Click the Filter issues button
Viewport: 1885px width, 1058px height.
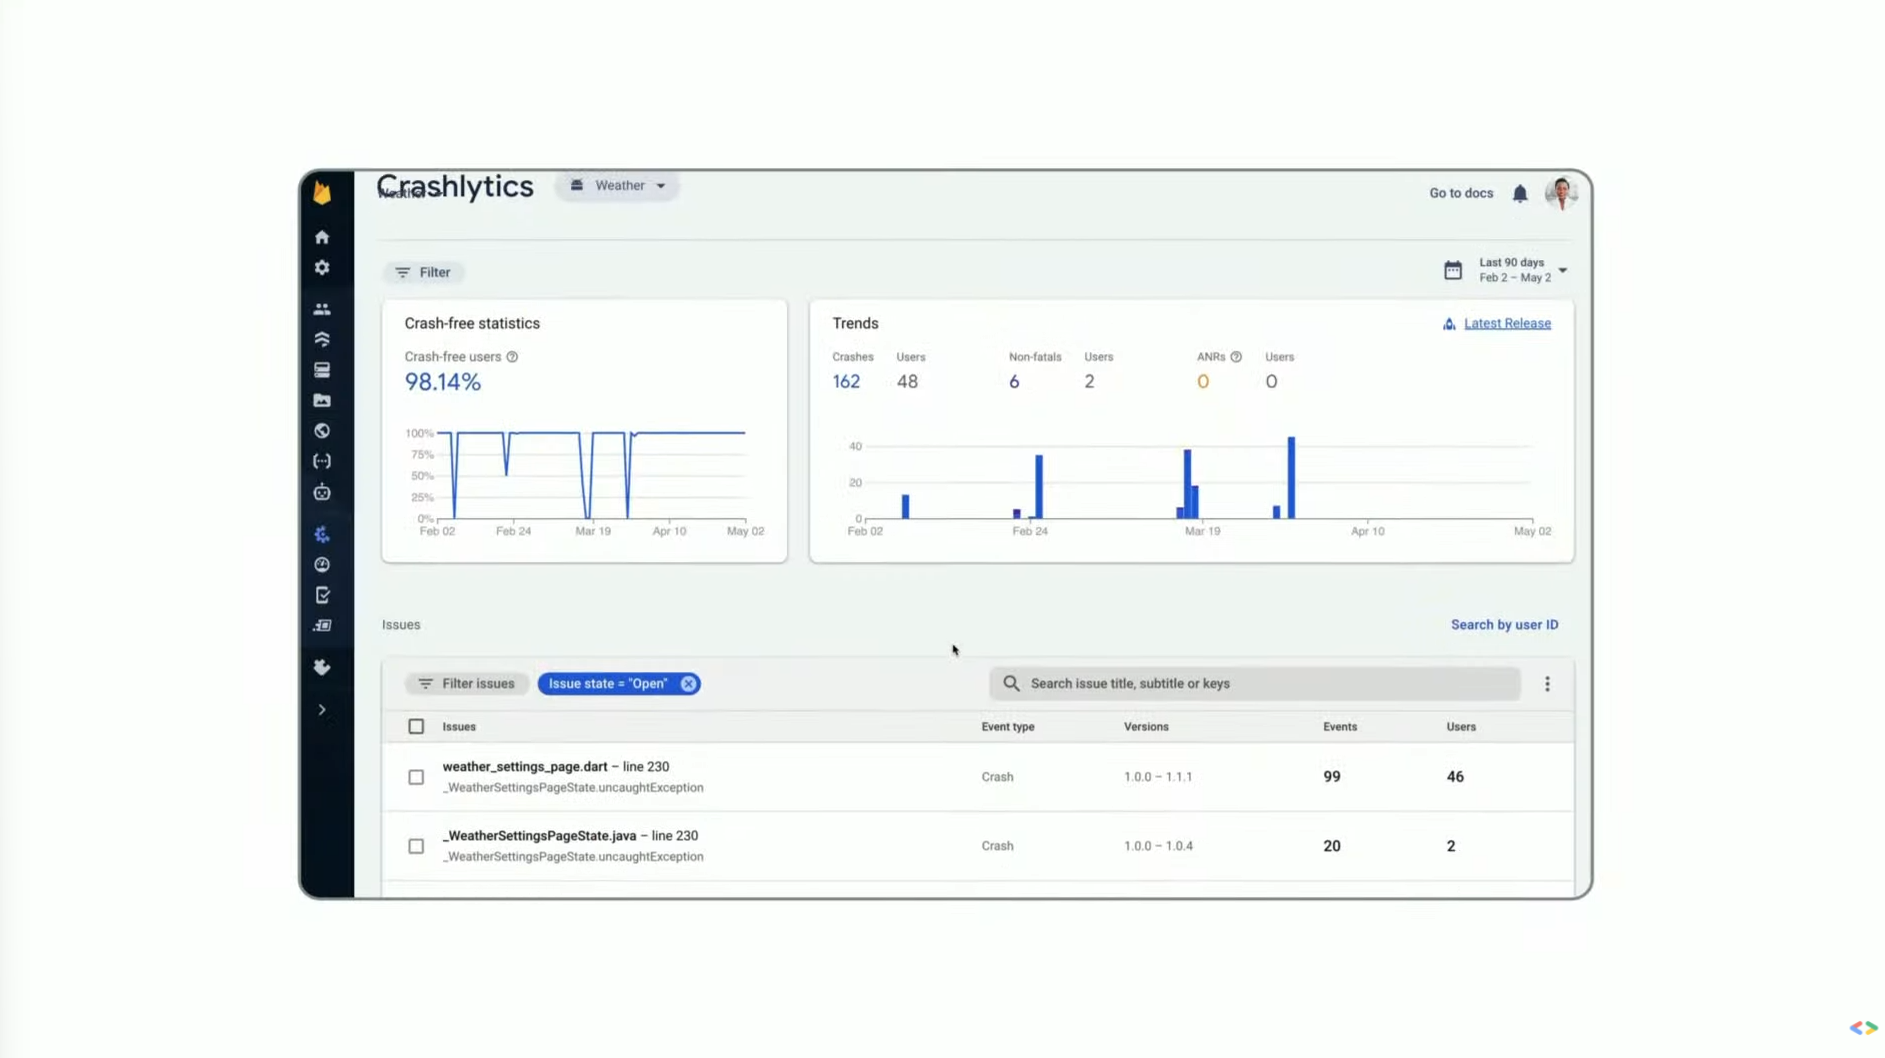point(467,684)
